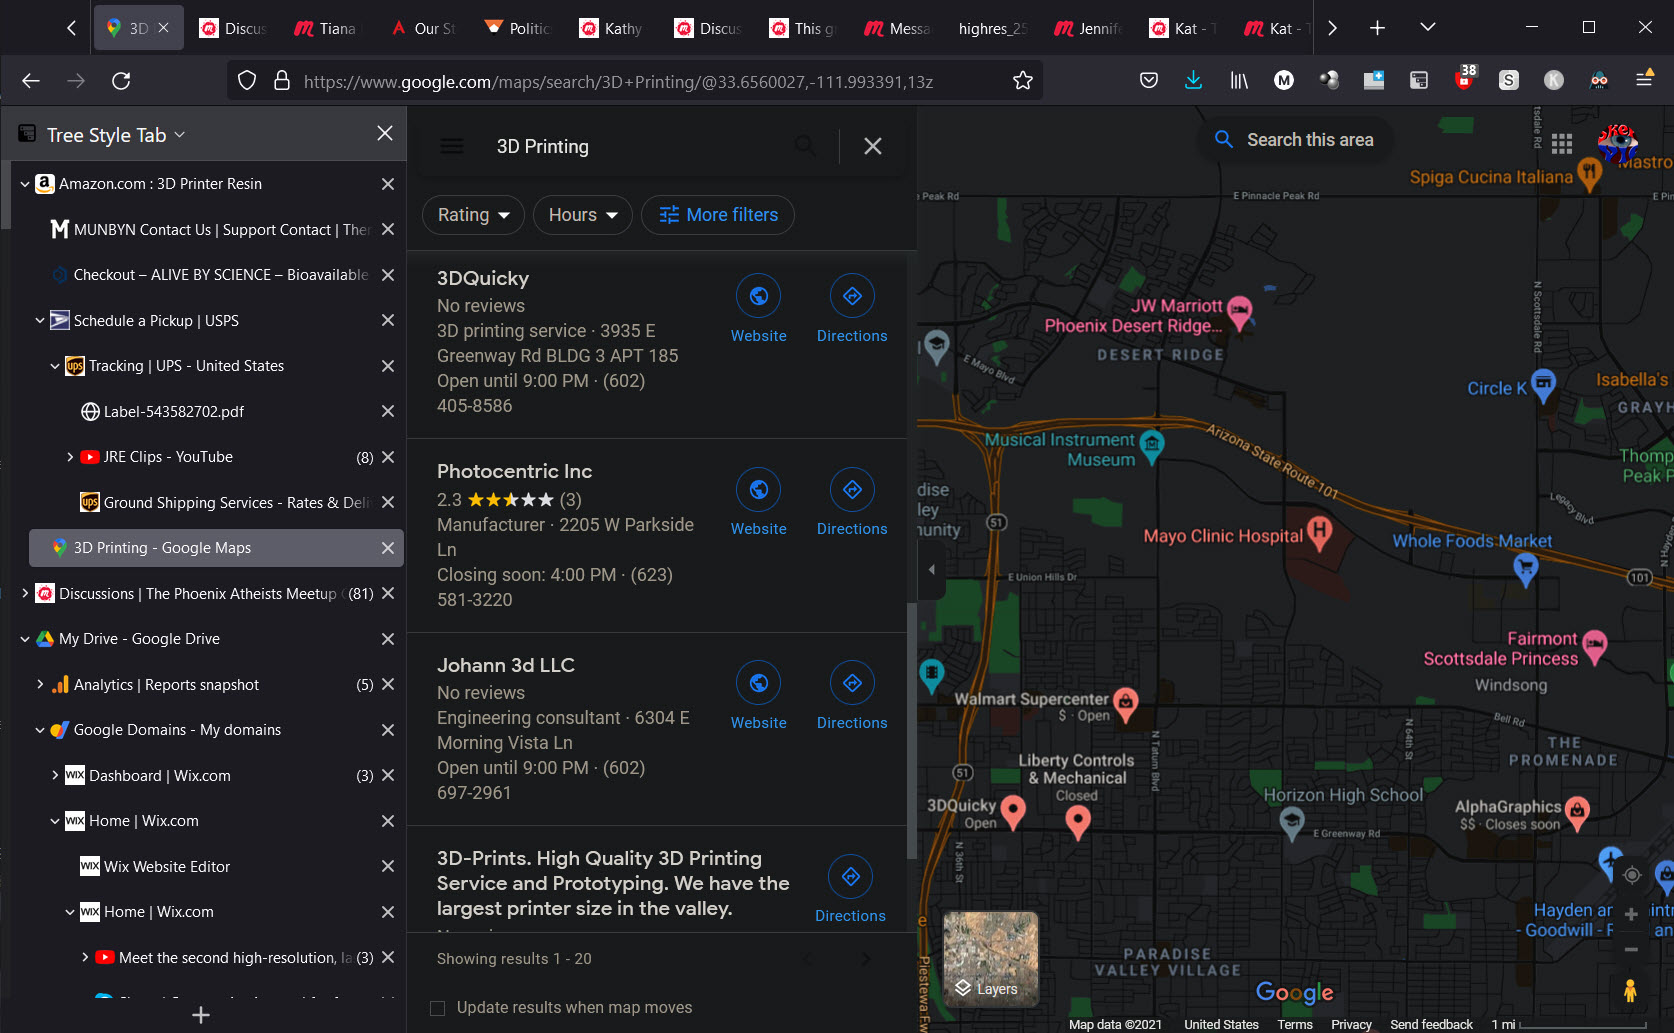Switch to the Tiana tab

tap(326, 28)
